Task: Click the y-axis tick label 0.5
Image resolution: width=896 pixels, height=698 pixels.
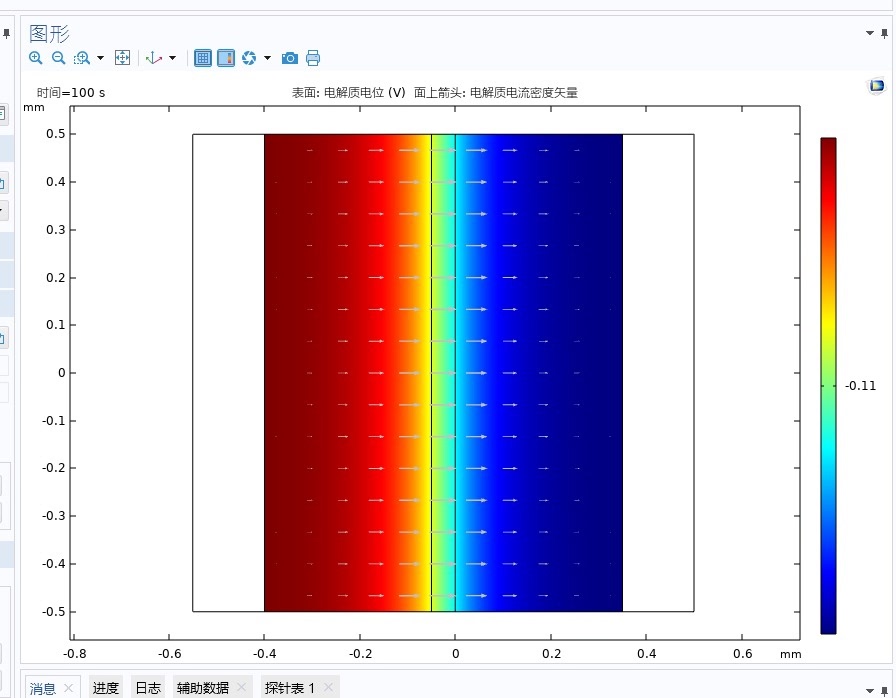Action: pyautogui.click(x=55, y=134)
